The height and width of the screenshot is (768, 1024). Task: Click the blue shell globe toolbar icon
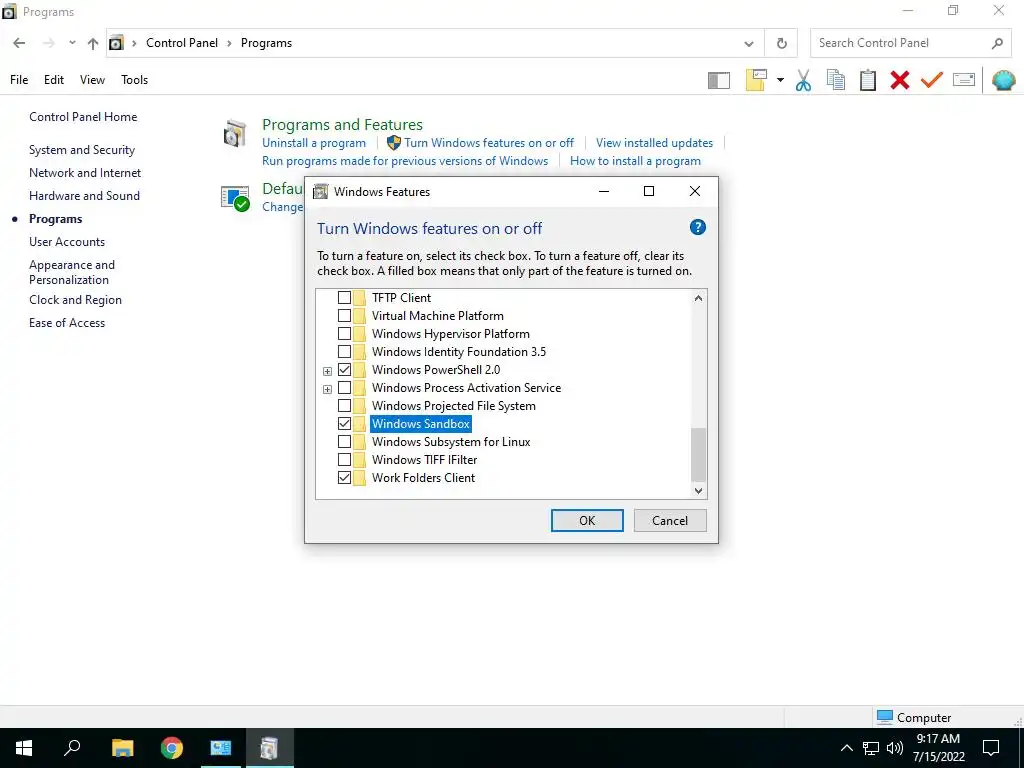(1004, 80)
